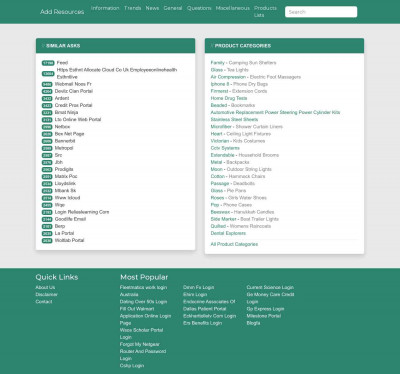Open Questions nav item
Viewport: 400px width, 374px height.
[x=199, y=8]
